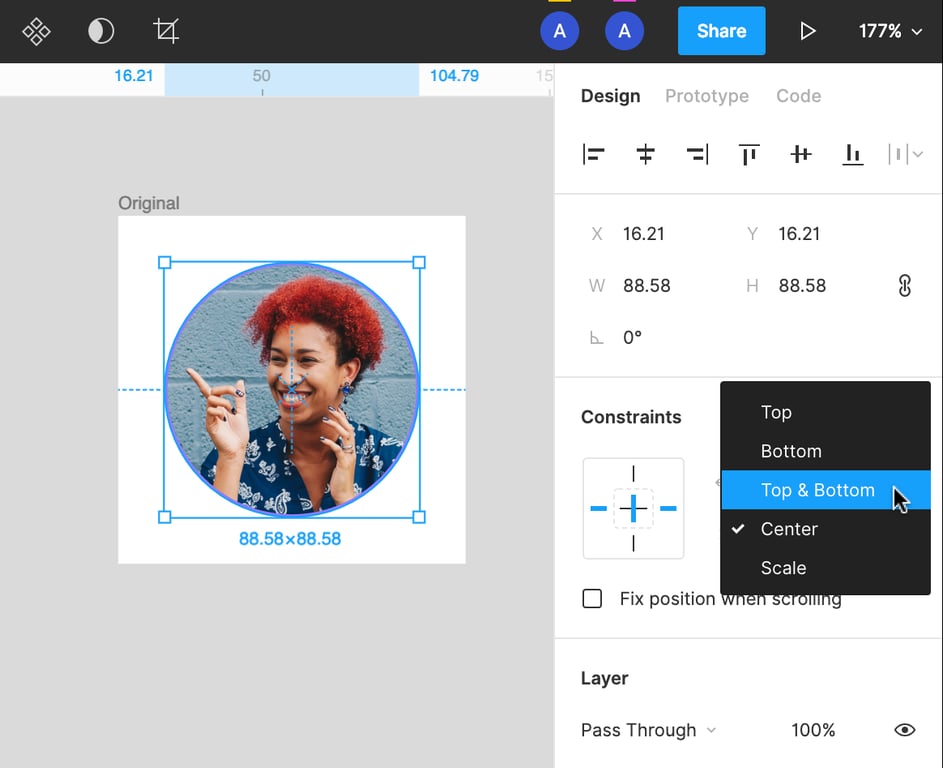Enable Fix position when scrolling checkbox
The image size is (943, 768).
coord(593,599)
